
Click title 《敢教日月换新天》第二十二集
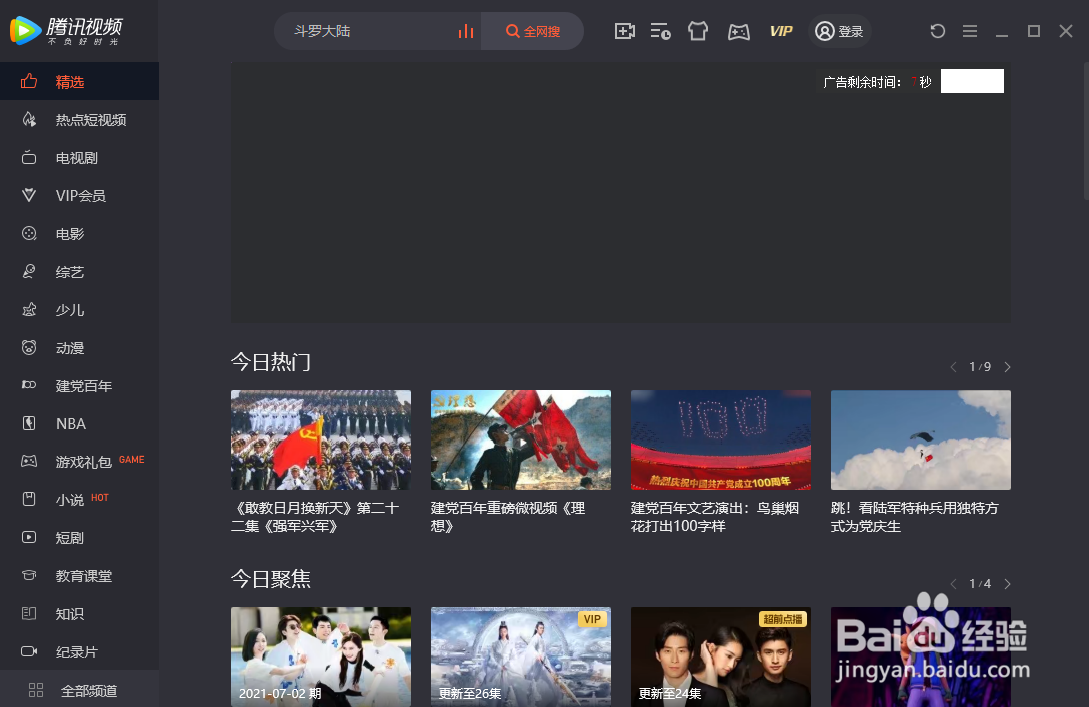pyautogui.click(x=315, y=517)
